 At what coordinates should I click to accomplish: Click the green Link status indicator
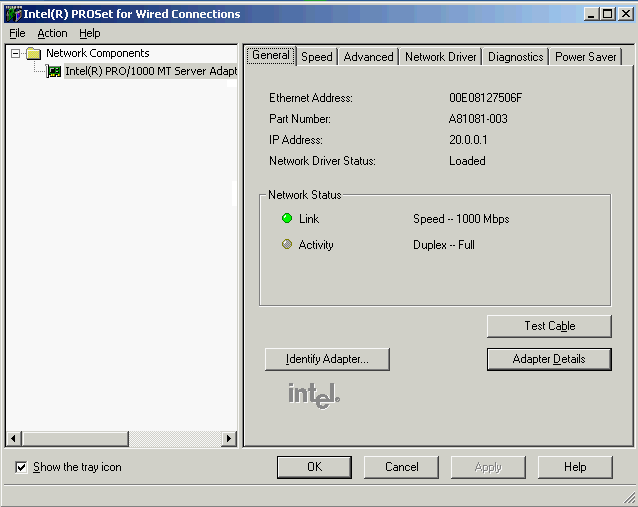(287, 219)
